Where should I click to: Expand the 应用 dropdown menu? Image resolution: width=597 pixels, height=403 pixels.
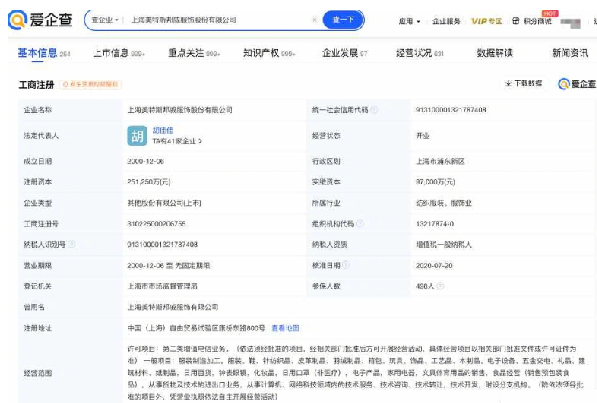tap(409, 21)
